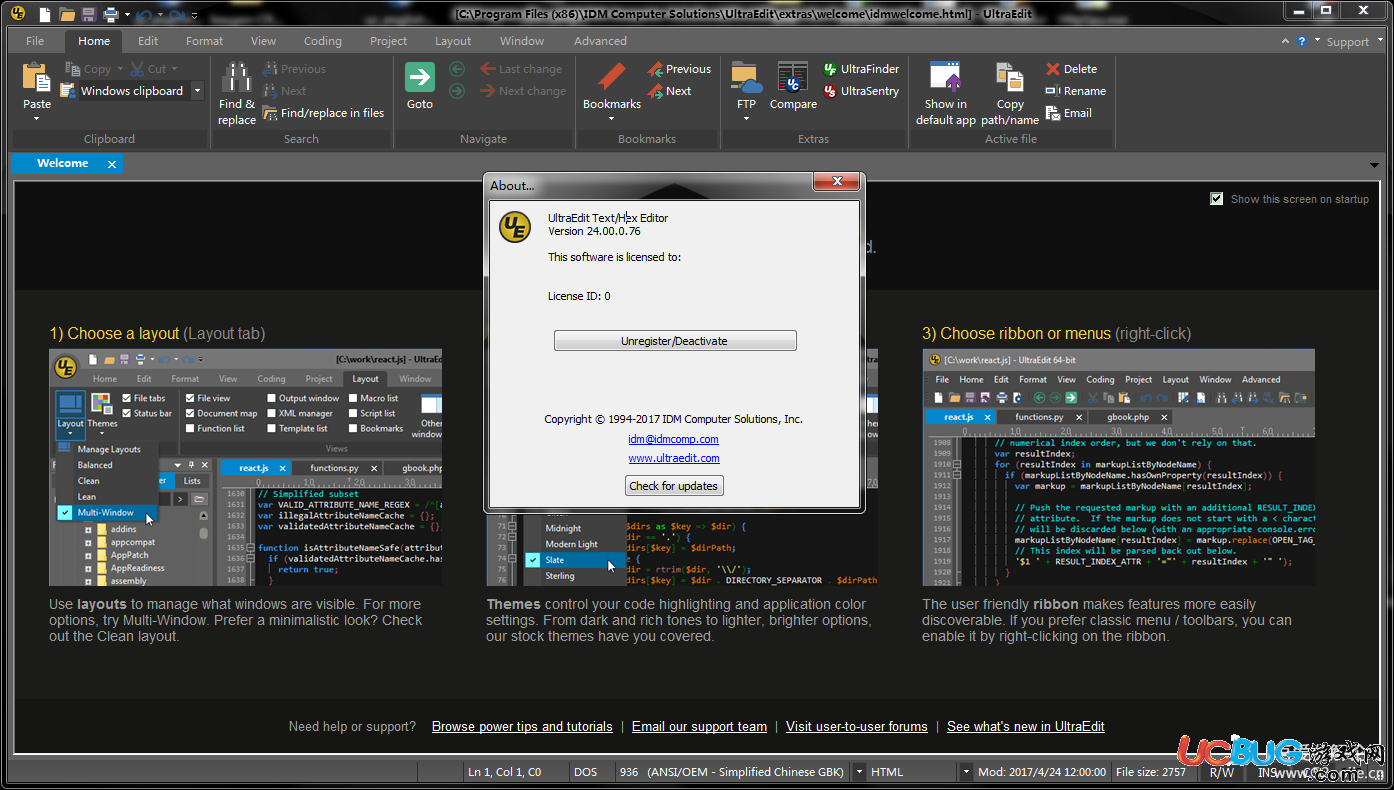Switch to the Project ribbon tab
Image resolution: width=1394 pixels, height=790 pixels.
point(388,41)
